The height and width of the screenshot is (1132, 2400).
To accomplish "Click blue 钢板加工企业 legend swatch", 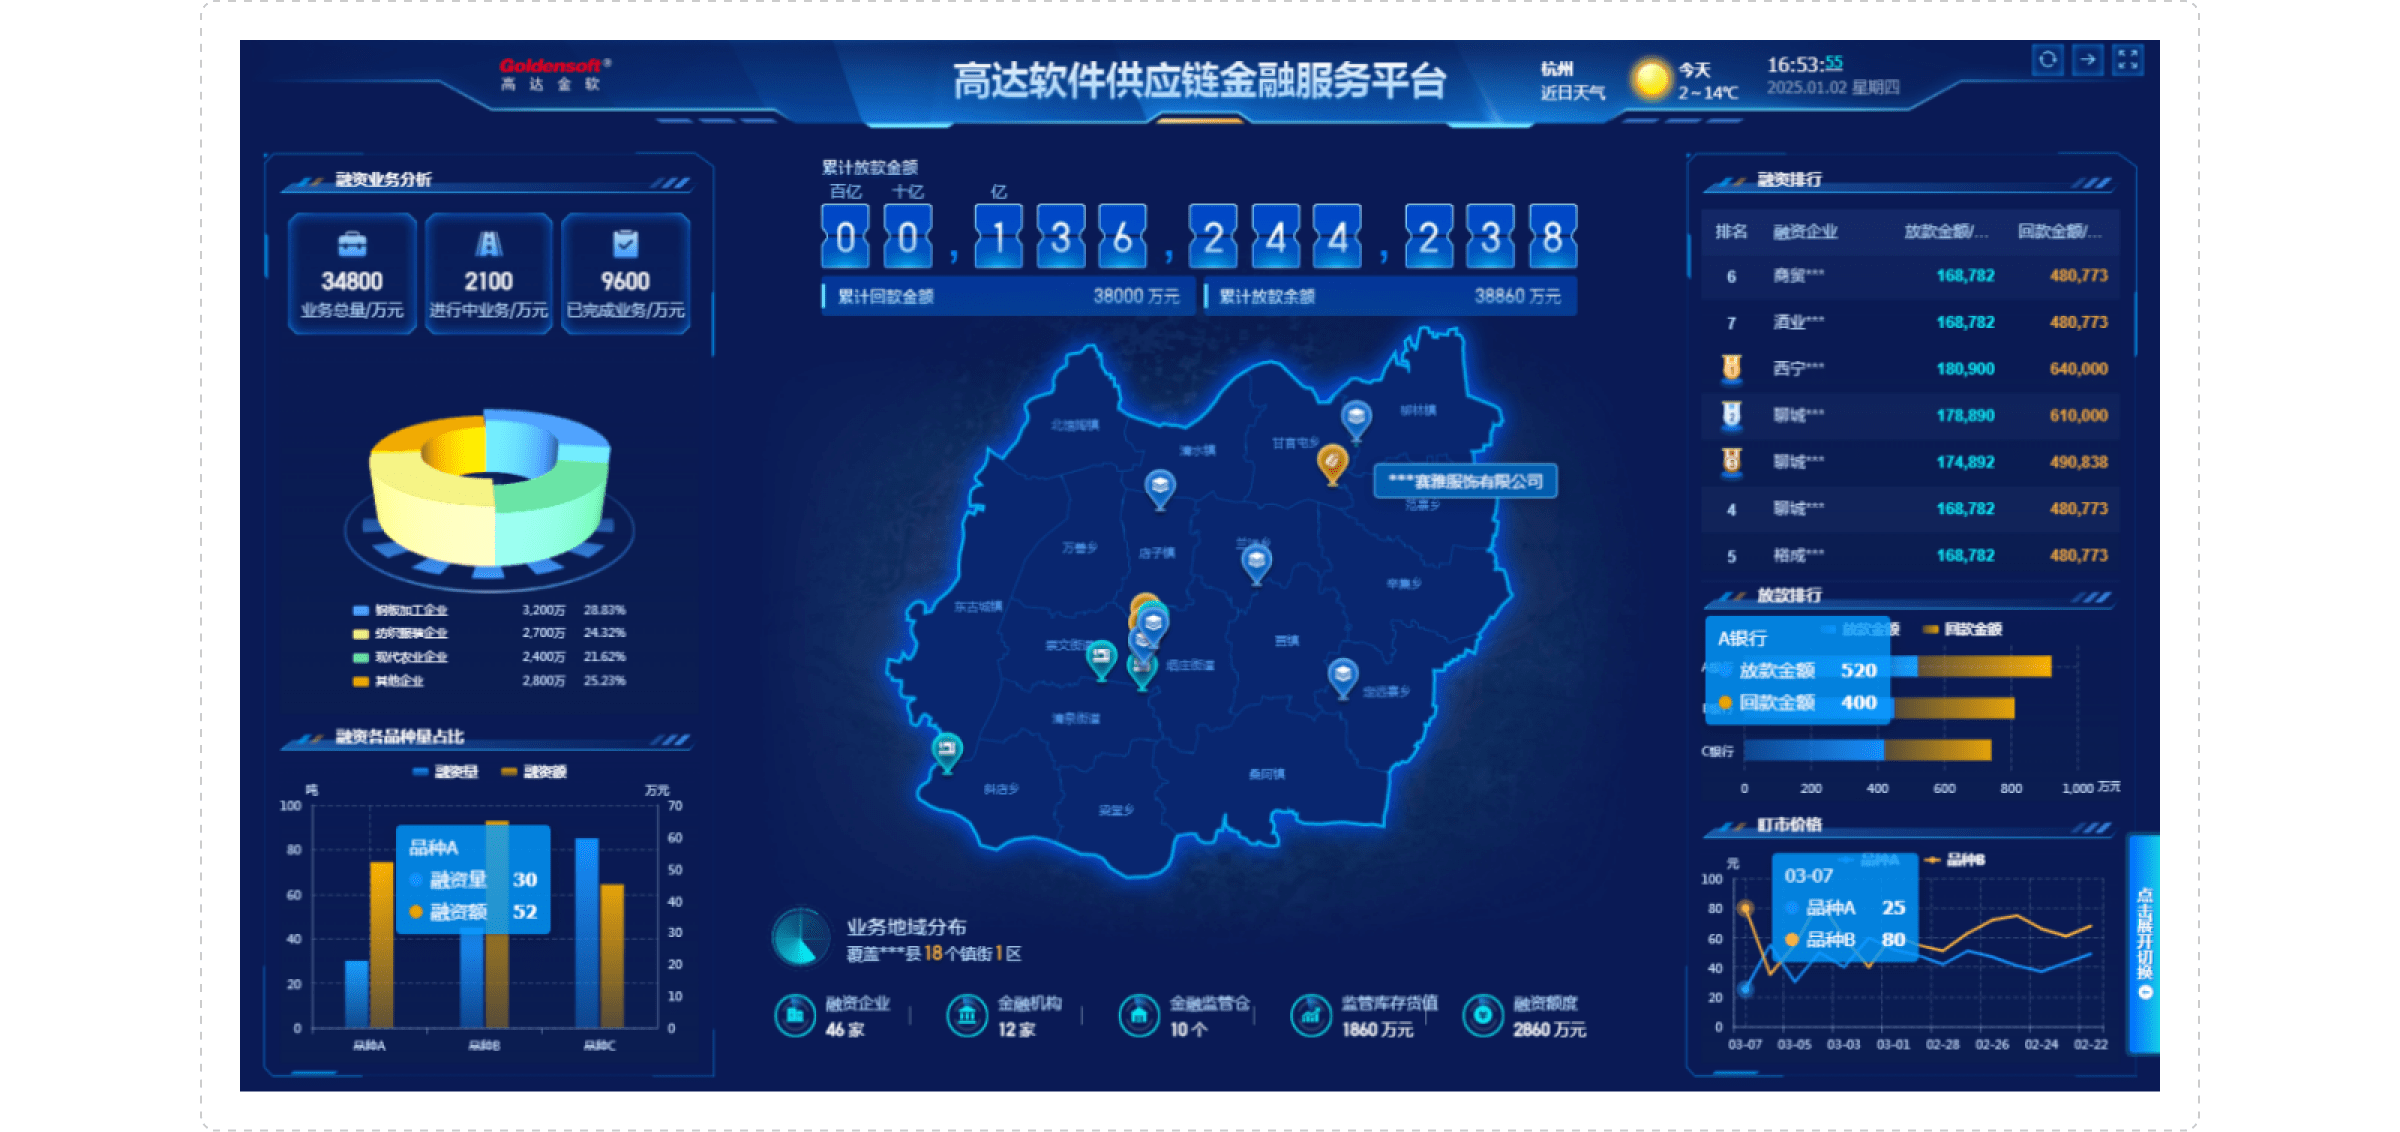I will (x=360, y=610).
